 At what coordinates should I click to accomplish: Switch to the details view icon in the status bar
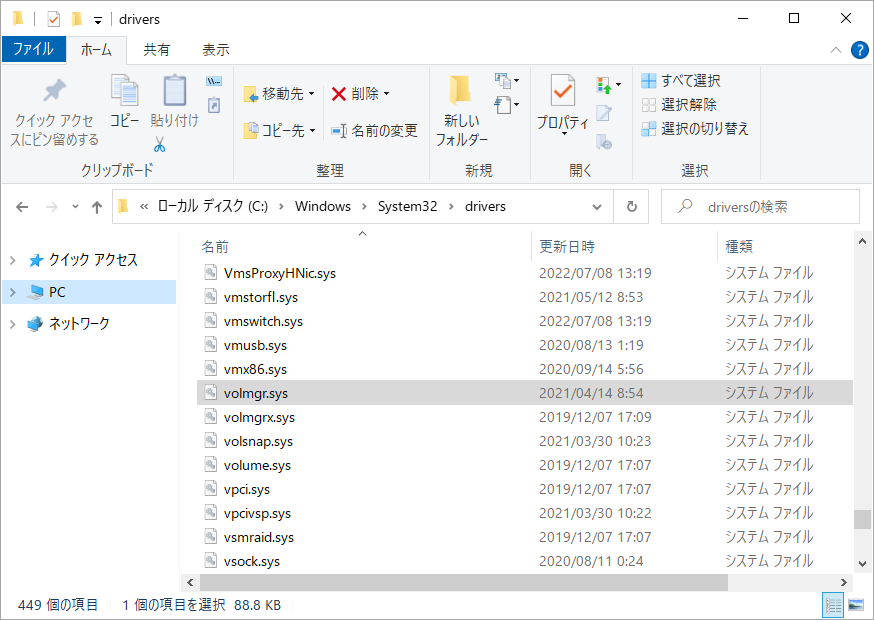[833, 605]
